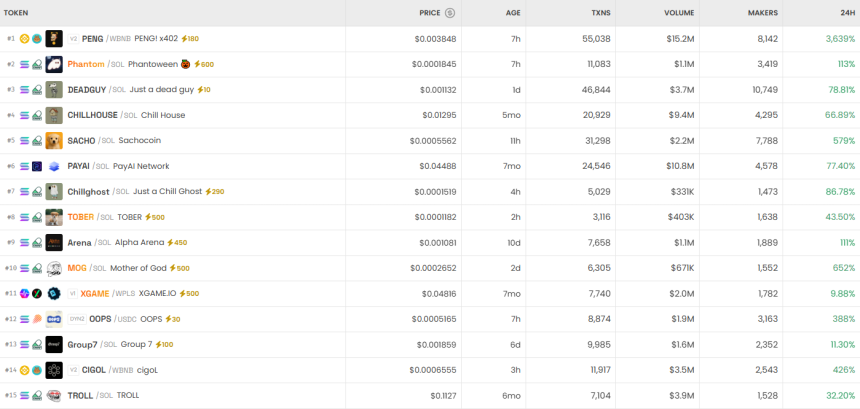Open the CHILLHOUSE token pair link
Screen dimensions: 860x409
point(92,115)
